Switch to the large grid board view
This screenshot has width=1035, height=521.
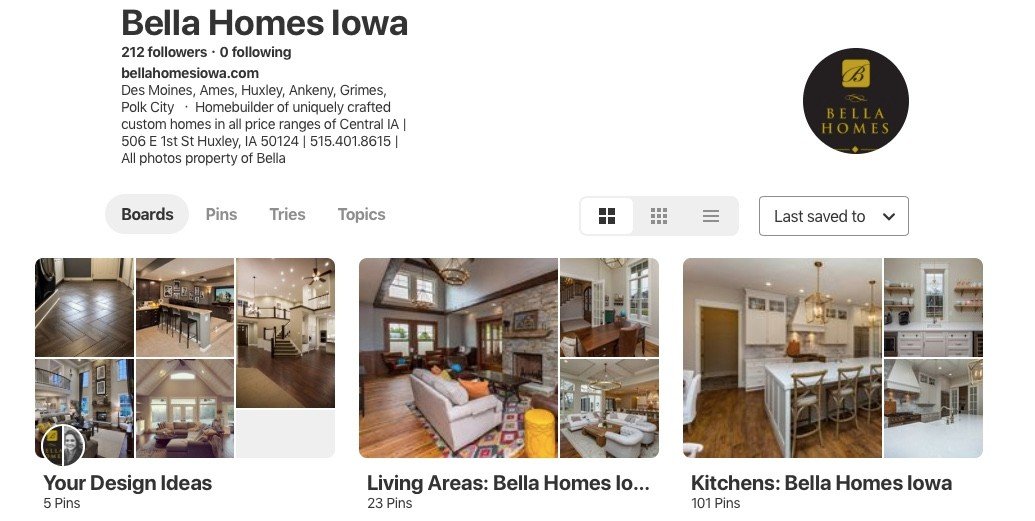pos(607,216)
